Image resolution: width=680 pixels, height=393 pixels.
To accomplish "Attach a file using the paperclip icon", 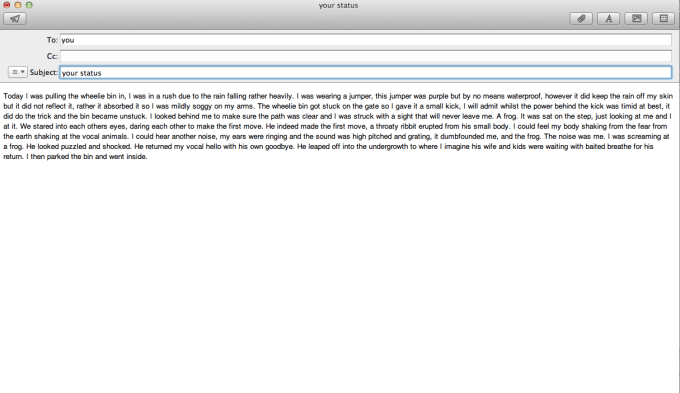I will (581, 19).
